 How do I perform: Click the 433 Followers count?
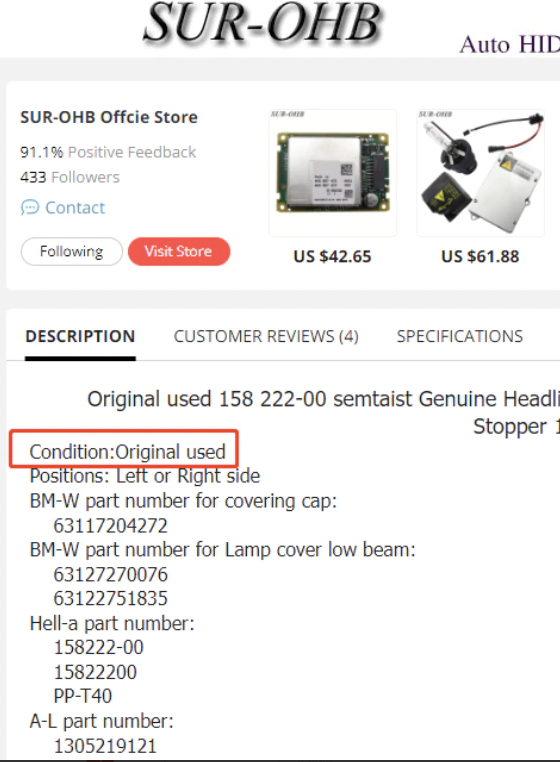coord(70,177)
